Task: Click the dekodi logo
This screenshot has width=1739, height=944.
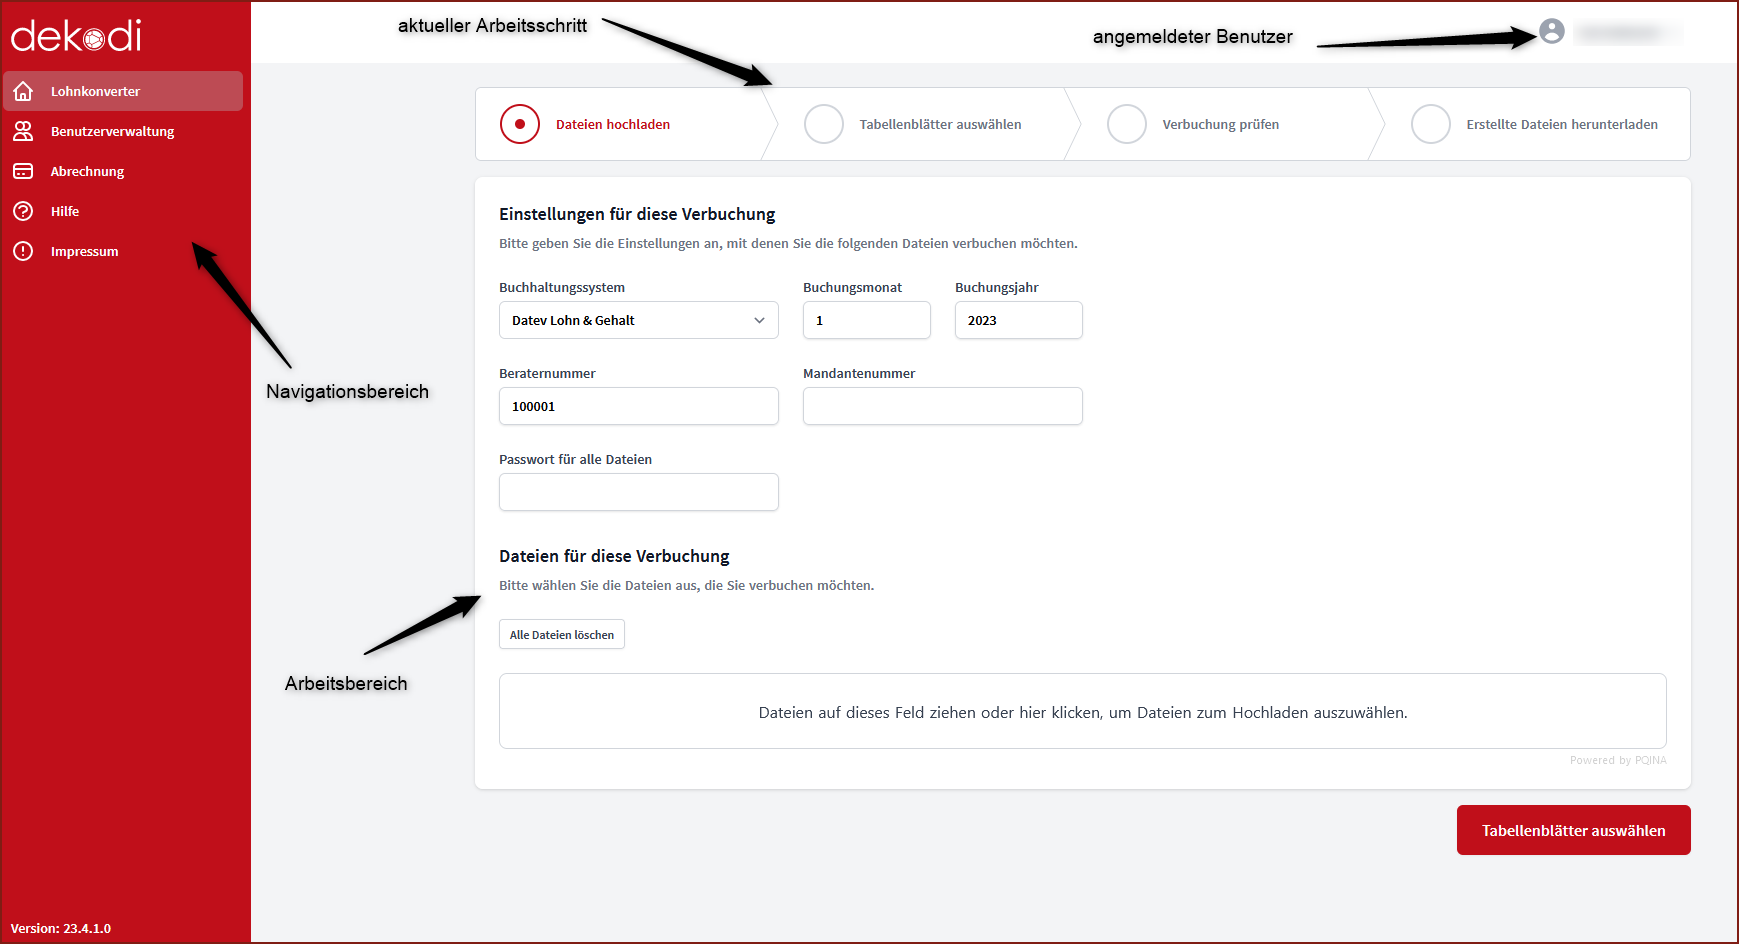Action: click(x=76, y=36)
